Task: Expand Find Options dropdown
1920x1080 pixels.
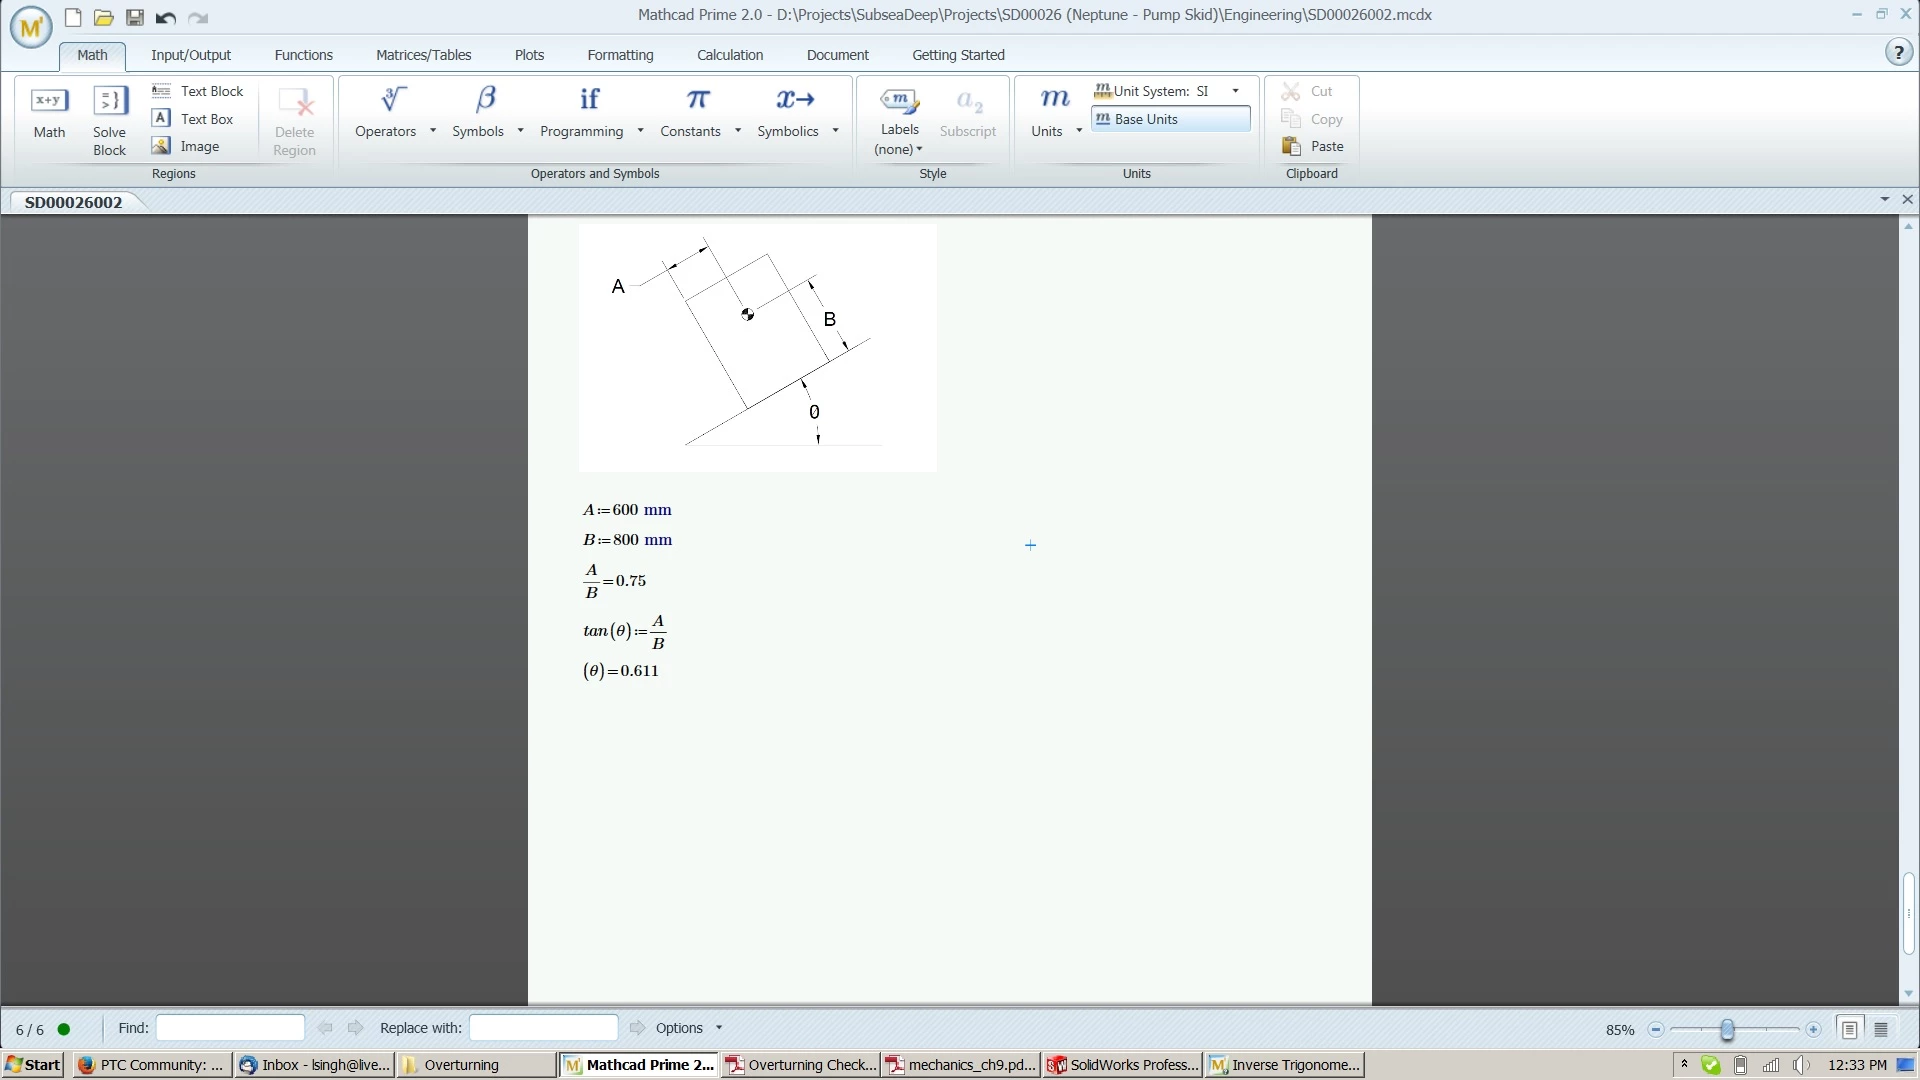Action: [x=719, y=1028]
